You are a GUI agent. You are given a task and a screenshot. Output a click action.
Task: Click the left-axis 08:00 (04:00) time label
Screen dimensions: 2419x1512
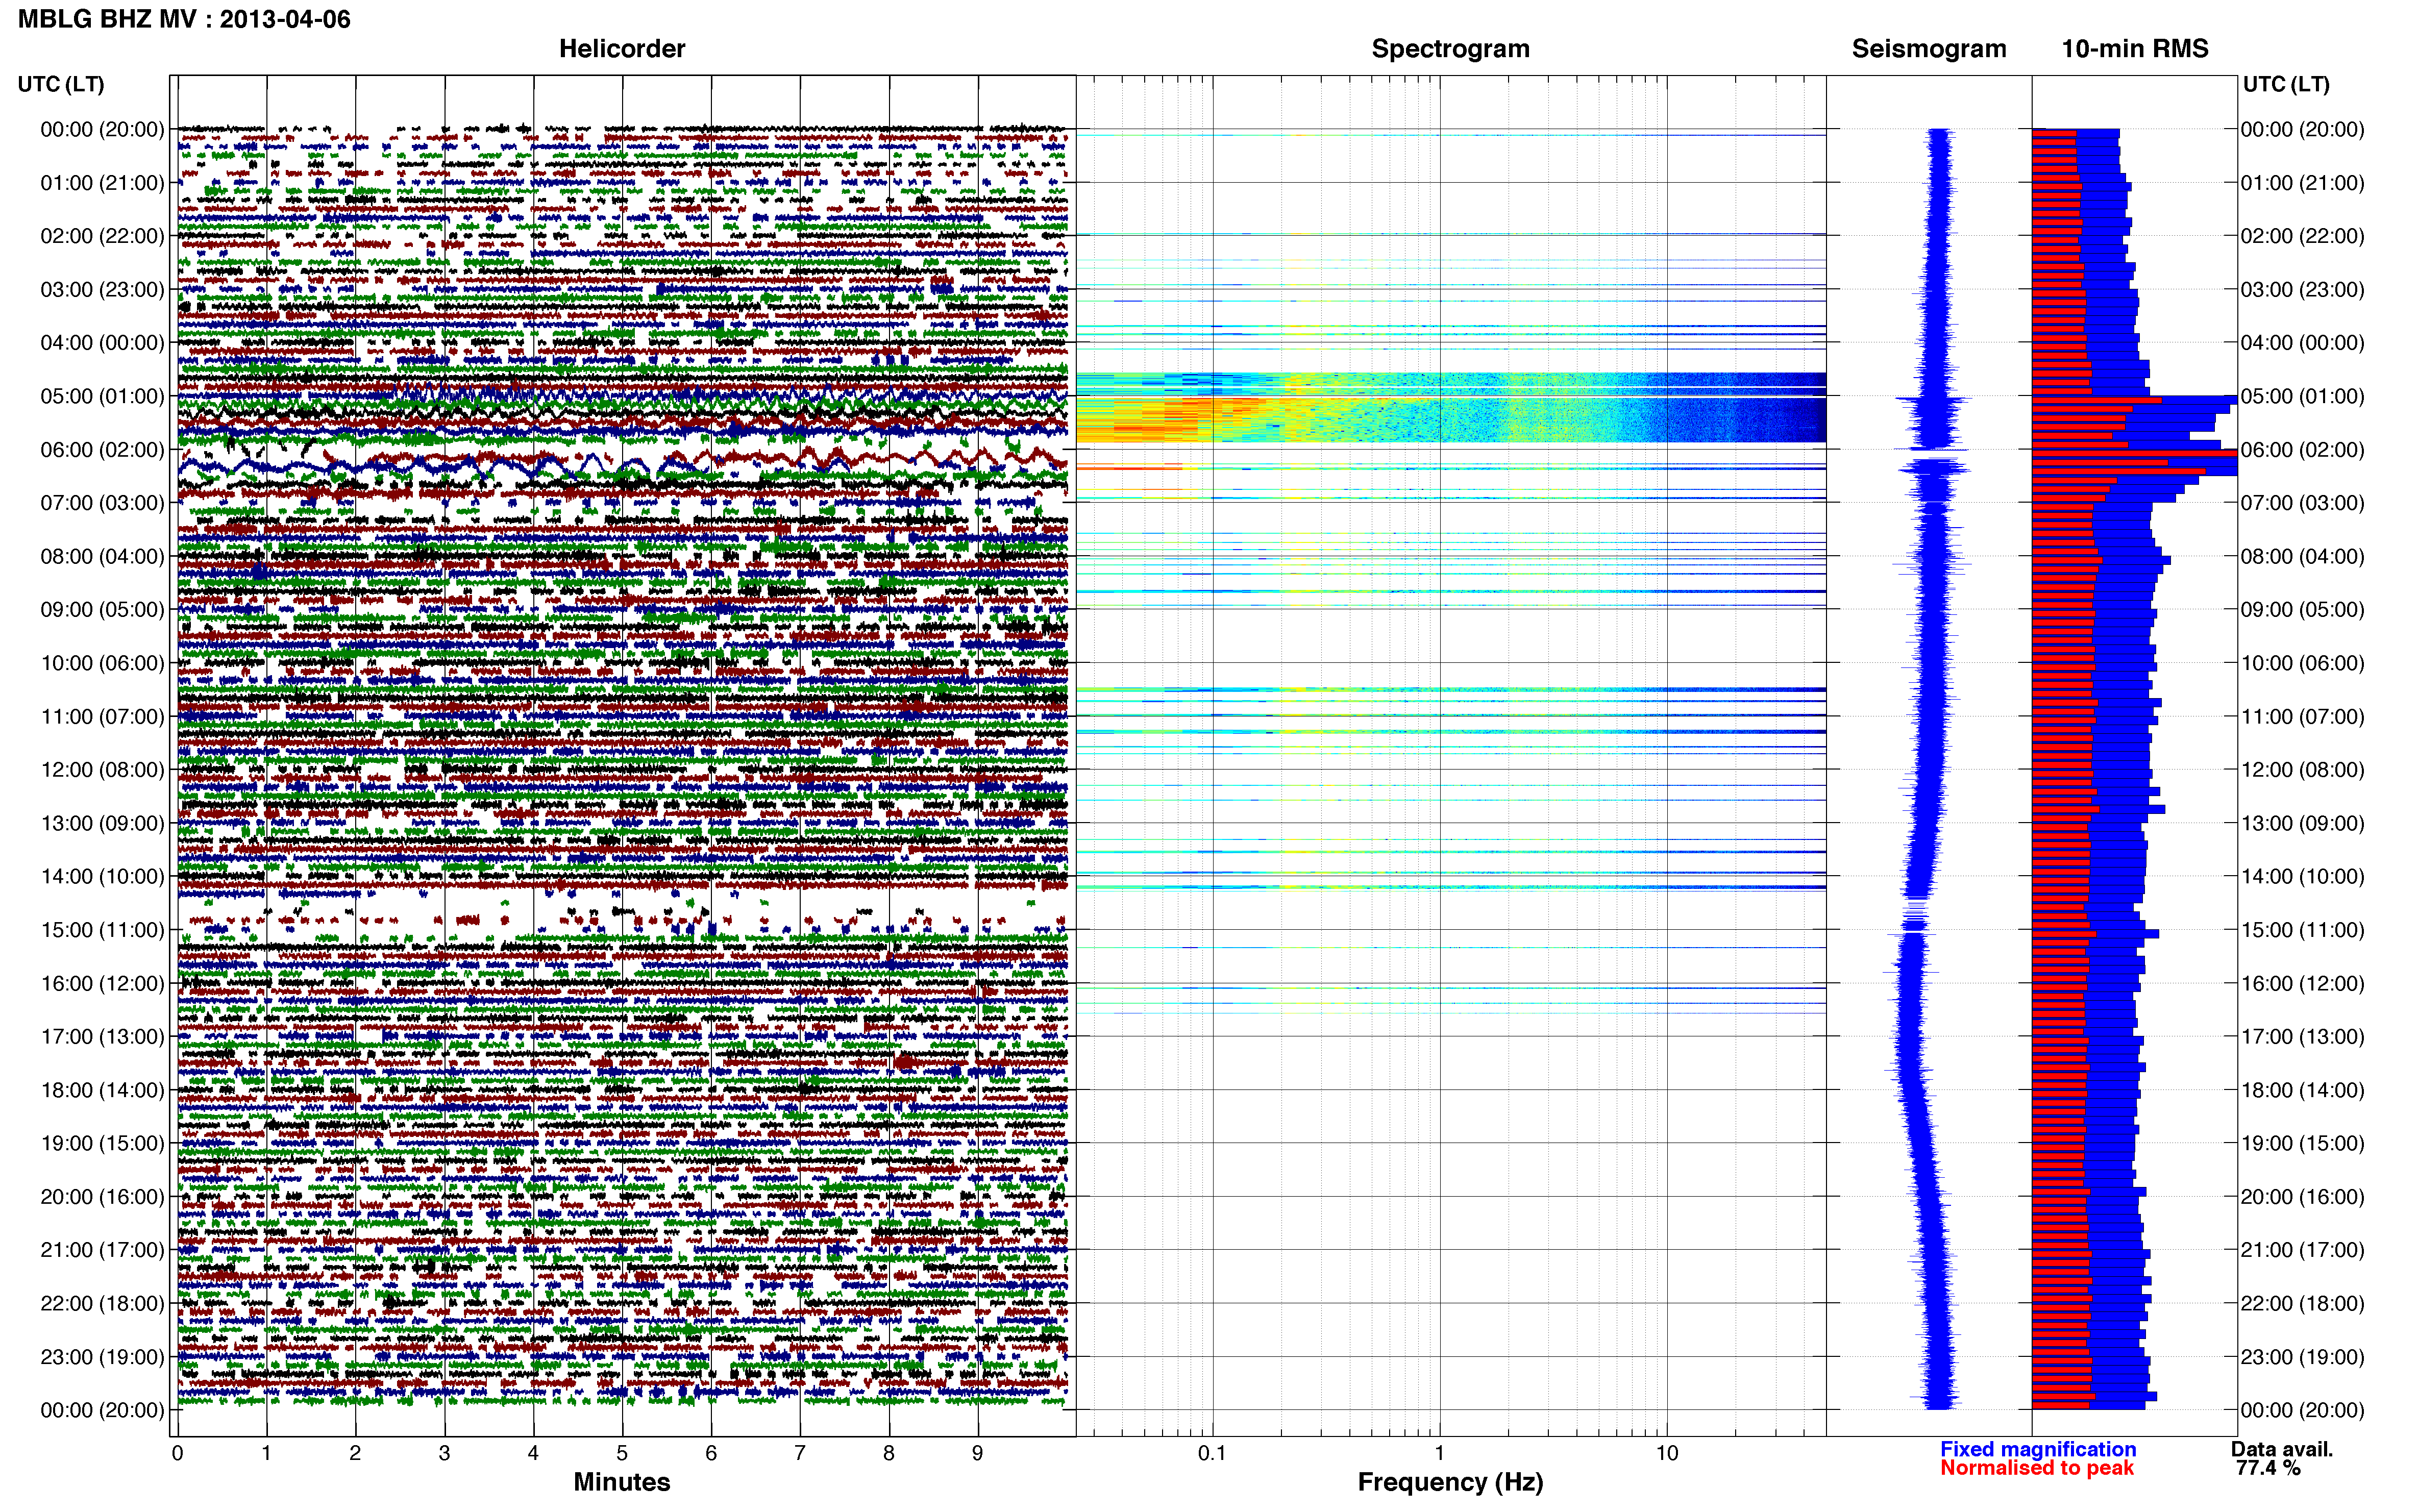[102, 555]
